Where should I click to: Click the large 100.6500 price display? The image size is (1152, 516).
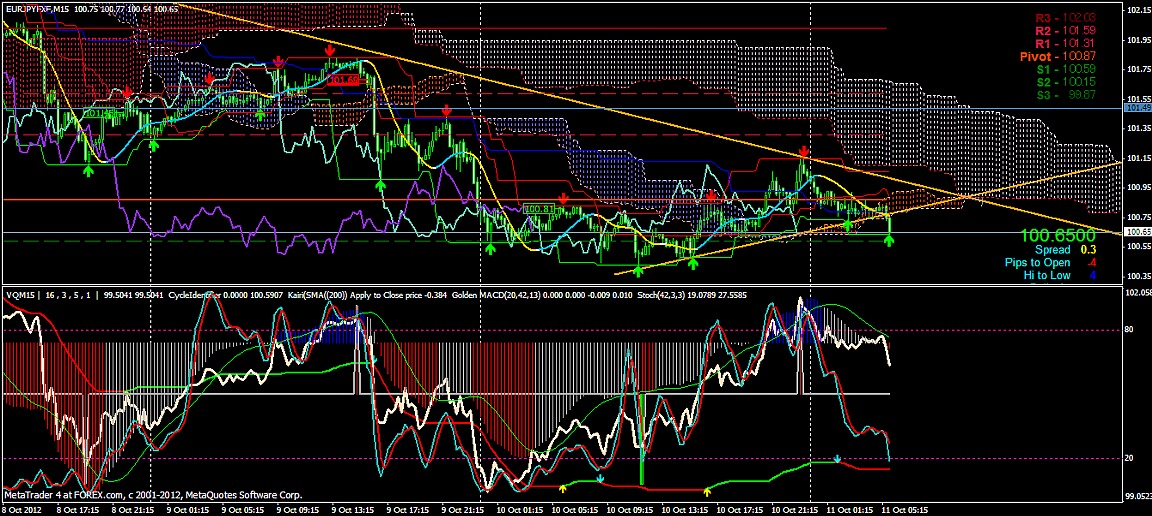point(1058,234)
